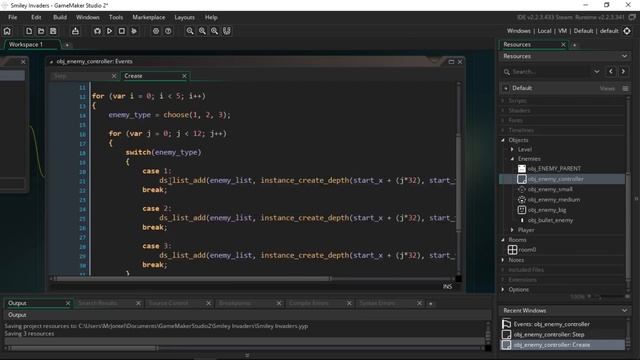640x360 pixels.
Task: Expand the Notes folder
Action: coord(503,260)
